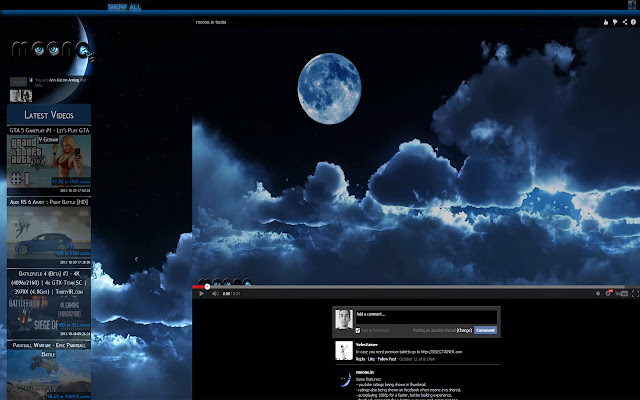Viewport: 640px width, 400px height.
Task: Click the Audi RS 6 Avant title text
Action: coord(49,202)
